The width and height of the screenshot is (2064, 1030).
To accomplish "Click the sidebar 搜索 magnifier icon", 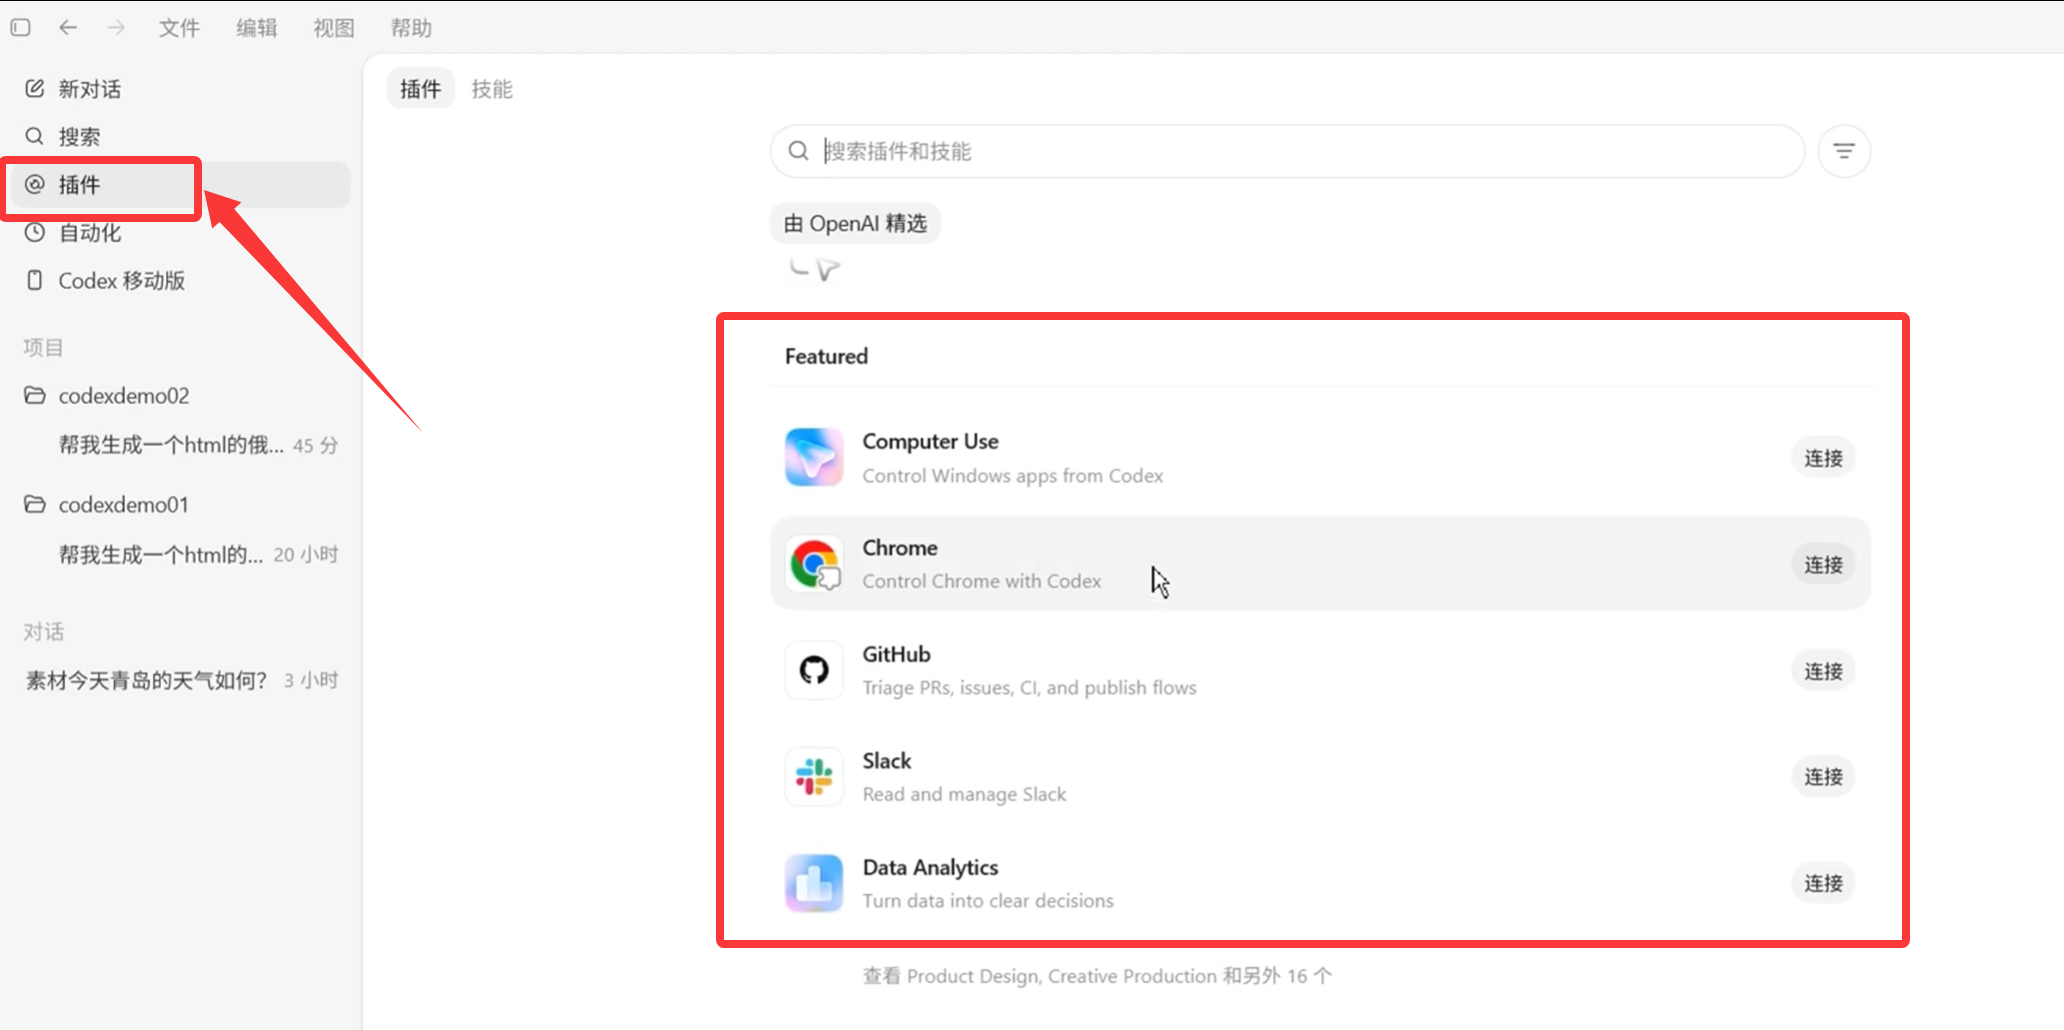I will (35, 136).
